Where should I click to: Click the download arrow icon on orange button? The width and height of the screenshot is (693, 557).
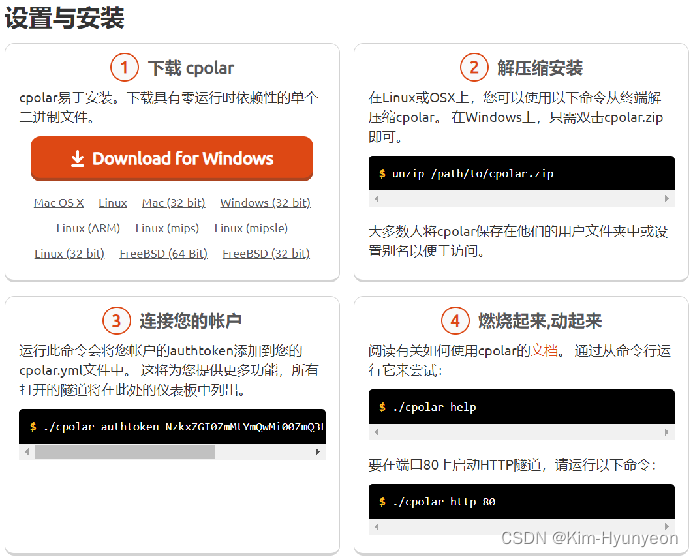point(77,159)
